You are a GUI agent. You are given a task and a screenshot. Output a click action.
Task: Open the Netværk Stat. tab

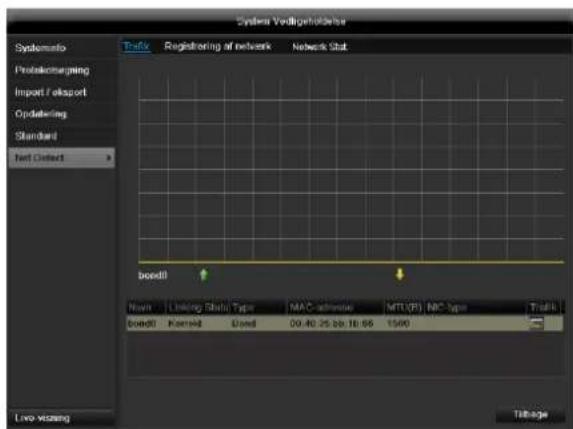(x=320, y=47)
